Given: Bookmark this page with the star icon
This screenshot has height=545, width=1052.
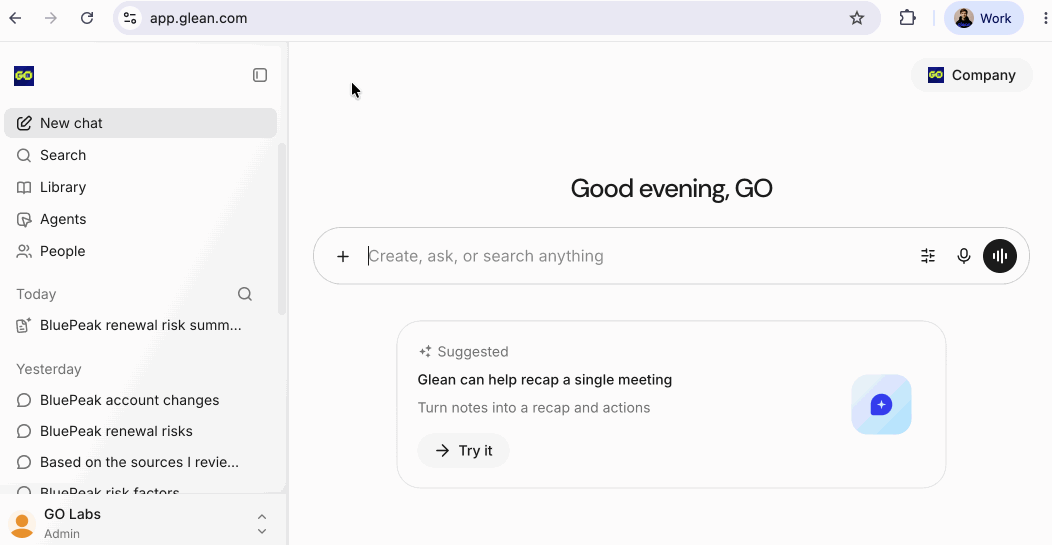Looking at the screenshot, I should click(857, 18).
